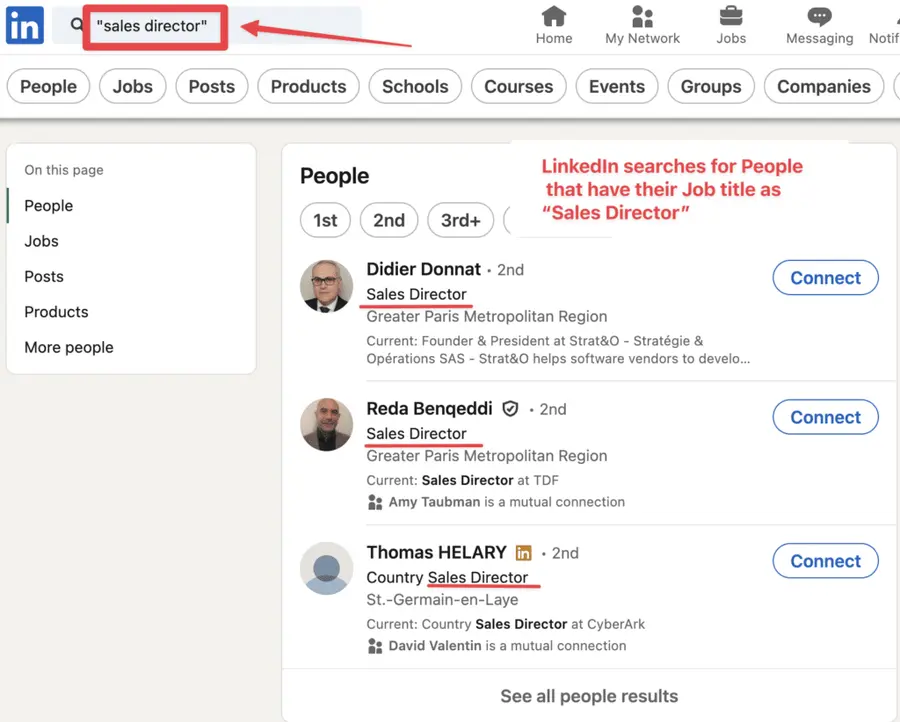
Task: Open the My Network icon
Action: 642,18
